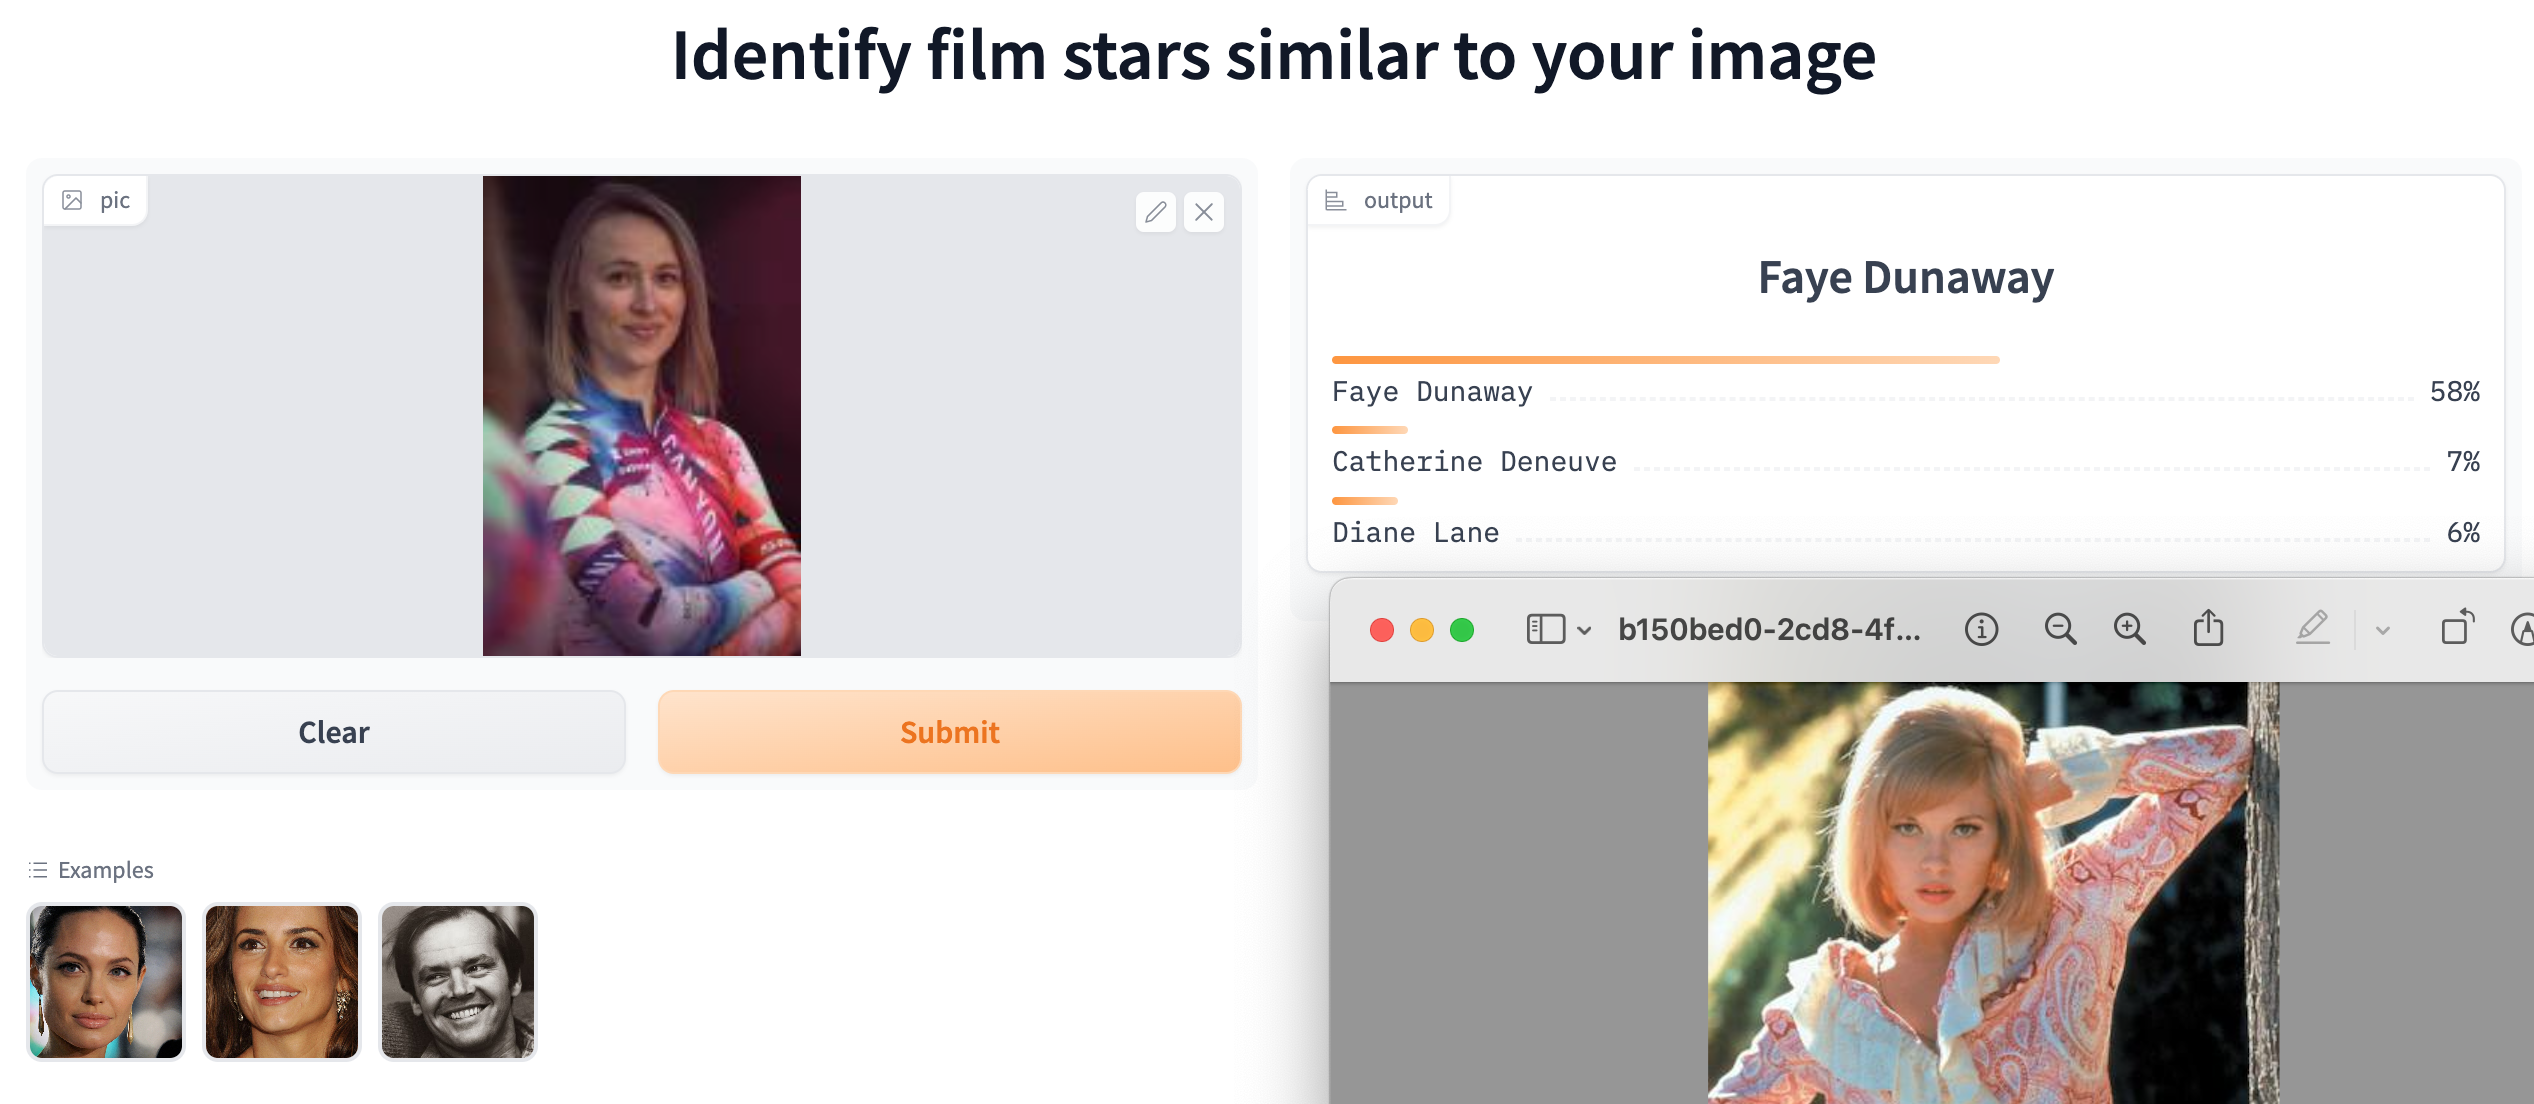Remove uploaded pic with X icon
Viewport: 2534px width, 1104px height.
(1203, 212)
